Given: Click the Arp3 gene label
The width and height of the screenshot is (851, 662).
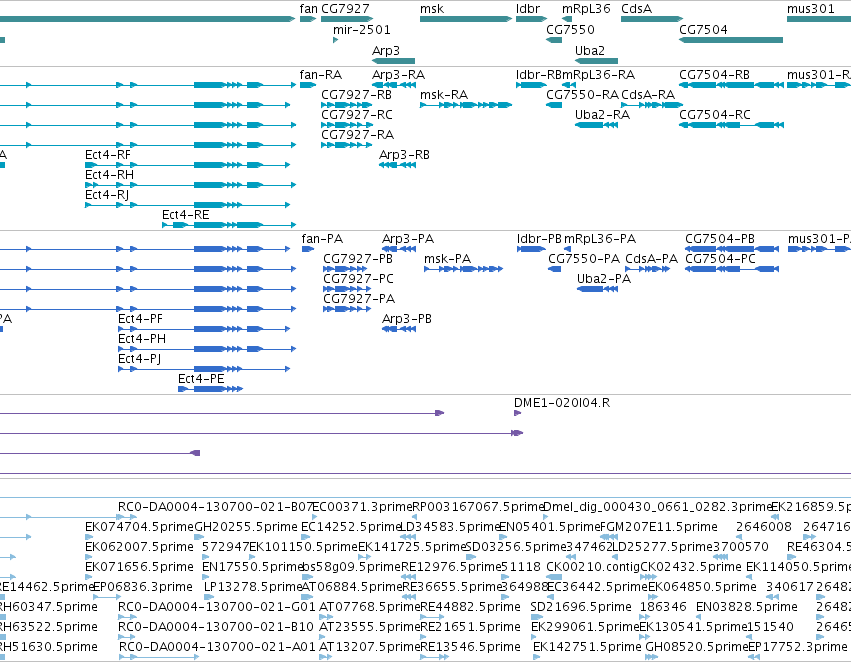Looking at the screenshot, I should click(x=386, y=50).
